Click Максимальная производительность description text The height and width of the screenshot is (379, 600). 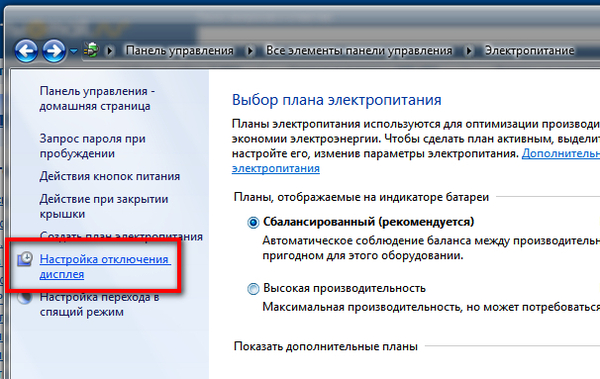click(x=431, y=307)
